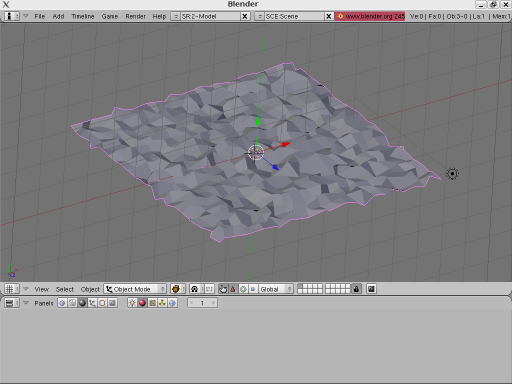Open the www.blender.org link
512x384 pixels.
tap(370, 16)
